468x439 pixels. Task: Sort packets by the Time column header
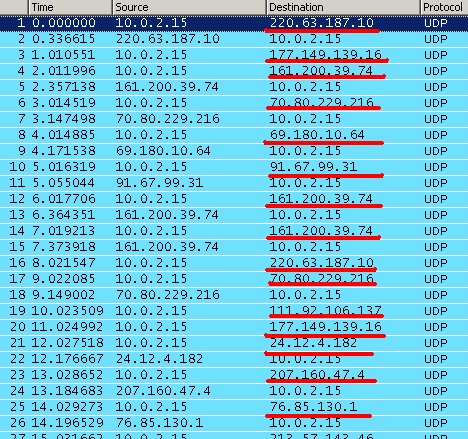point(70,7)
